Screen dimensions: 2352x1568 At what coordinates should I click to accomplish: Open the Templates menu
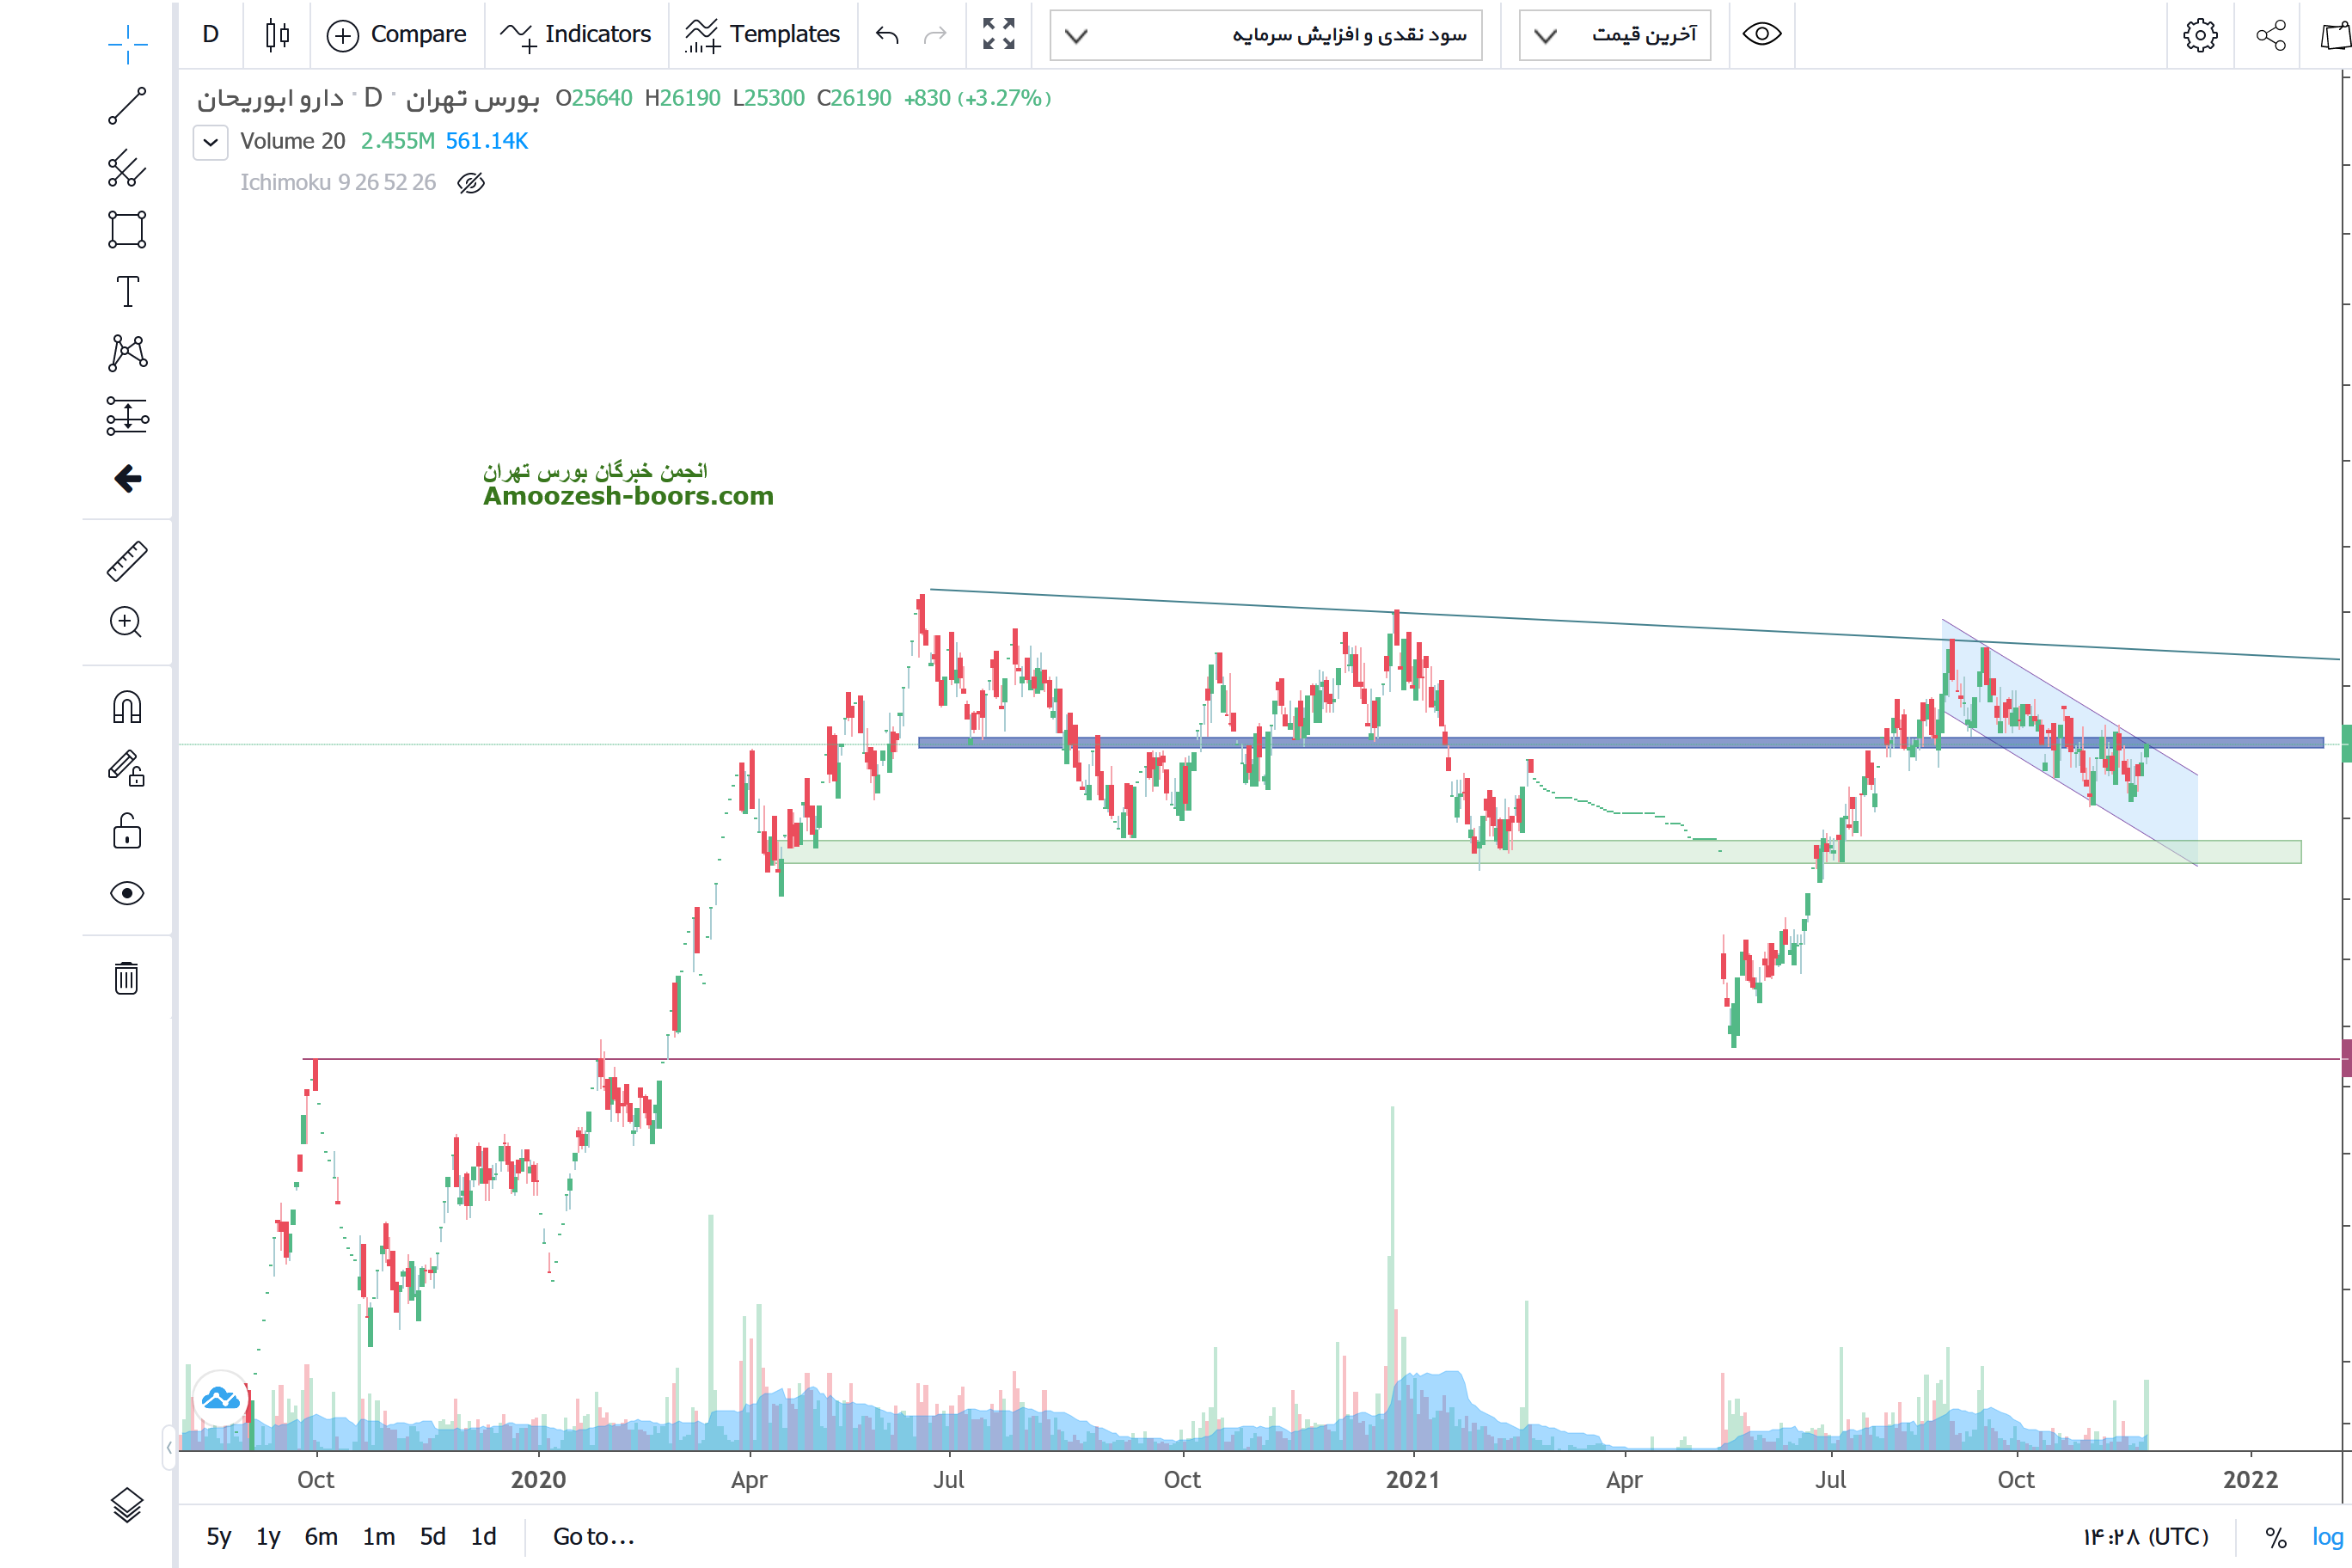(x=762, y=35)
